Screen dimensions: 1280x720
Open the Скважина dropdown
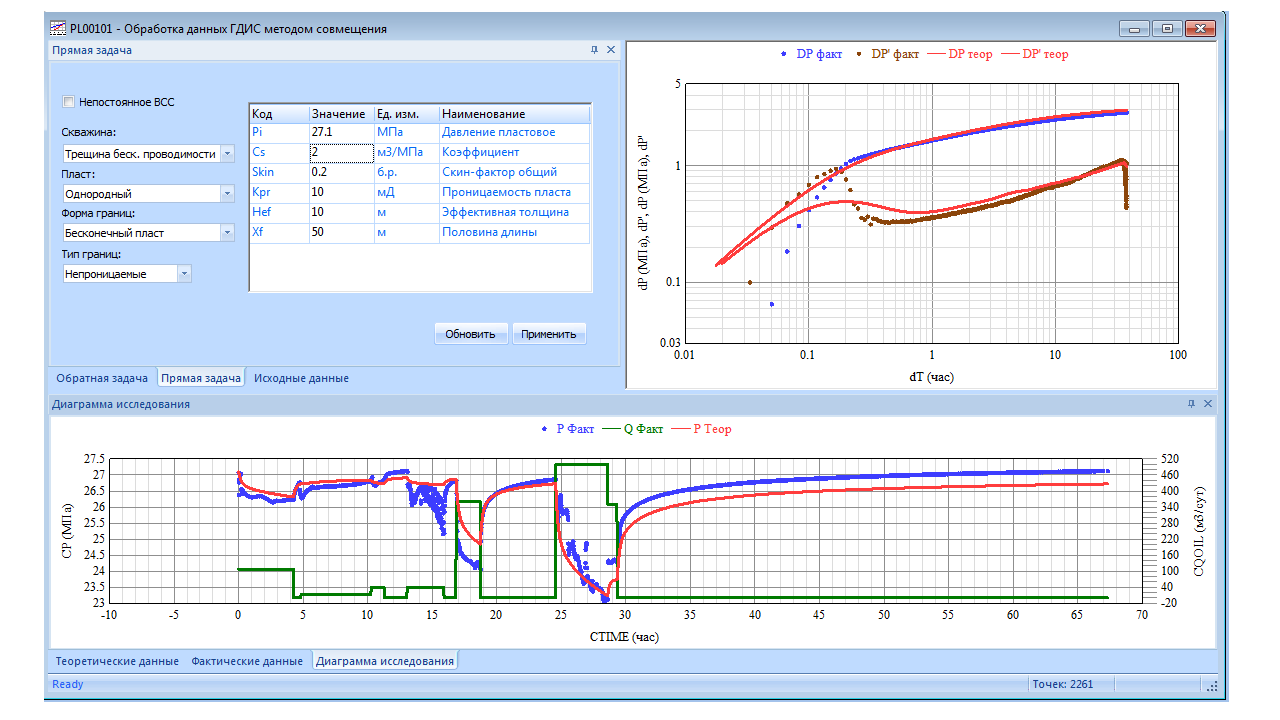227,154
